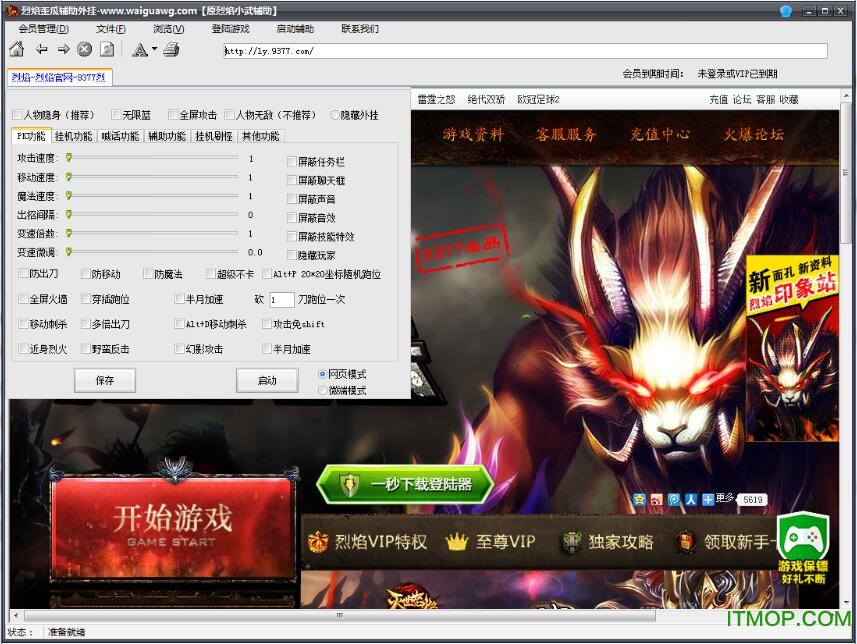Screen dimensions: 857x644
Task: Click the 雷霆之怒 top link
Action: pos(436,99)
